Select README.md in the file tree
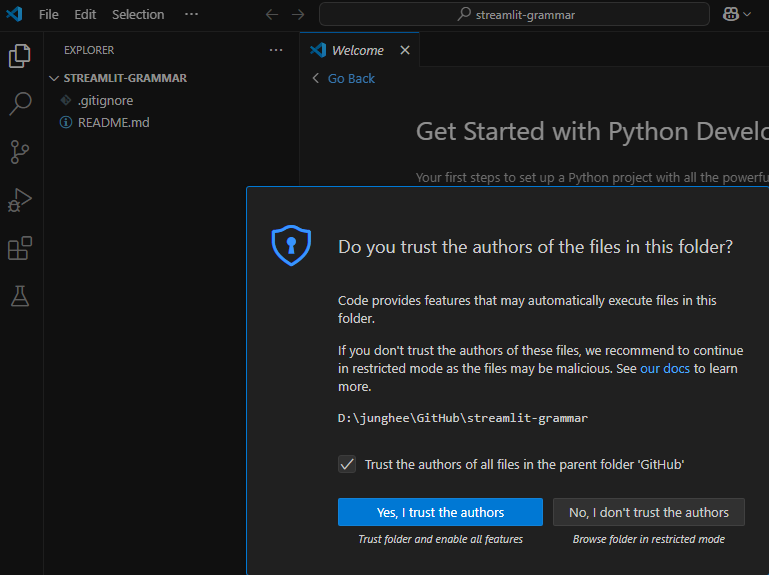 click(x=113, y=123)
